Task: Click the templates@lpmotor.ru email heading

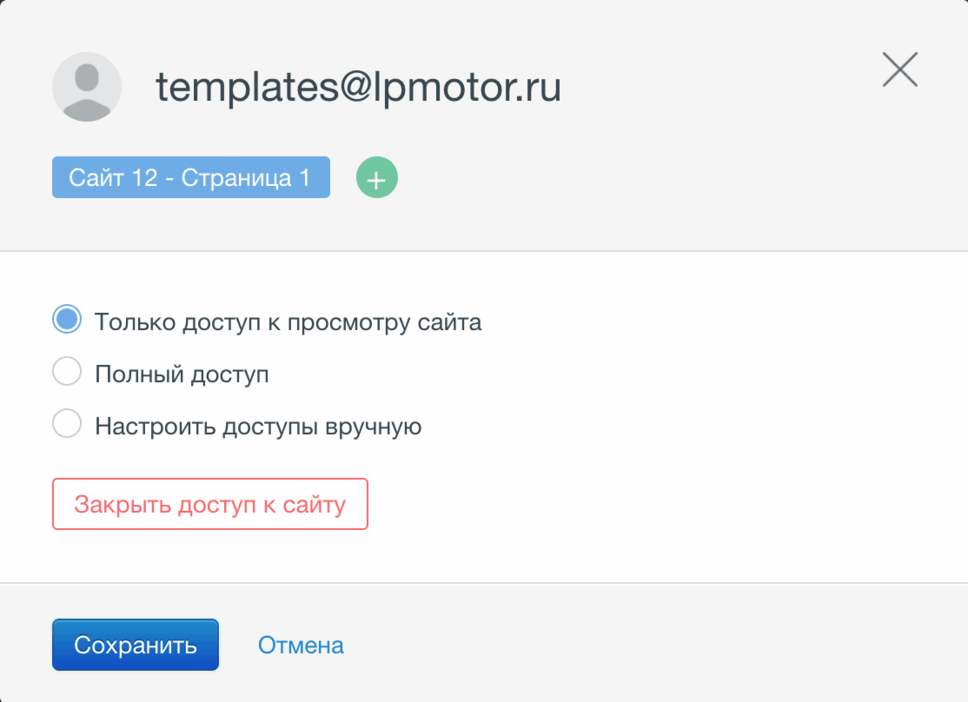Action: [358, 87]
